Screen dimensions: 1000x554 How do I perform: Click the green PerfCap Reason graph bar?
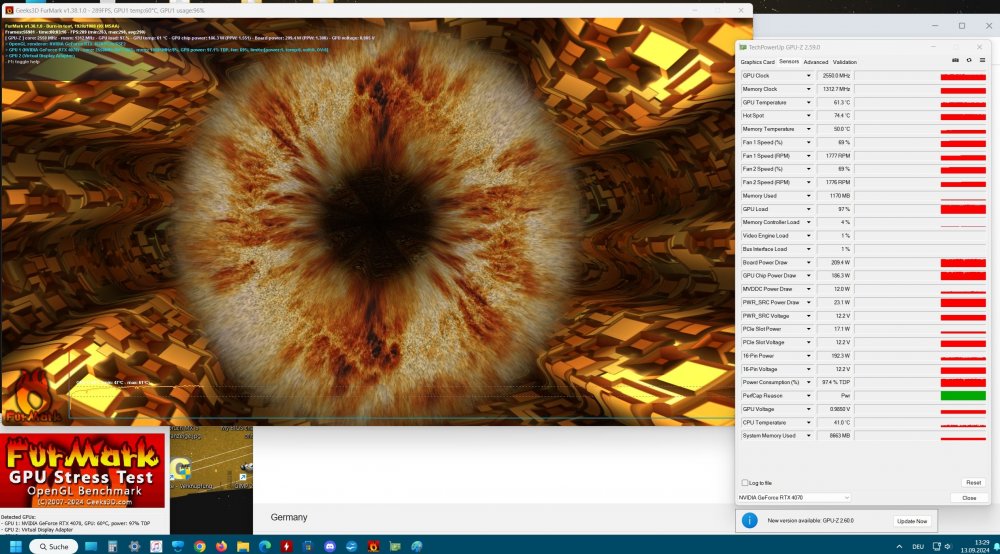(x=963, y=396)
